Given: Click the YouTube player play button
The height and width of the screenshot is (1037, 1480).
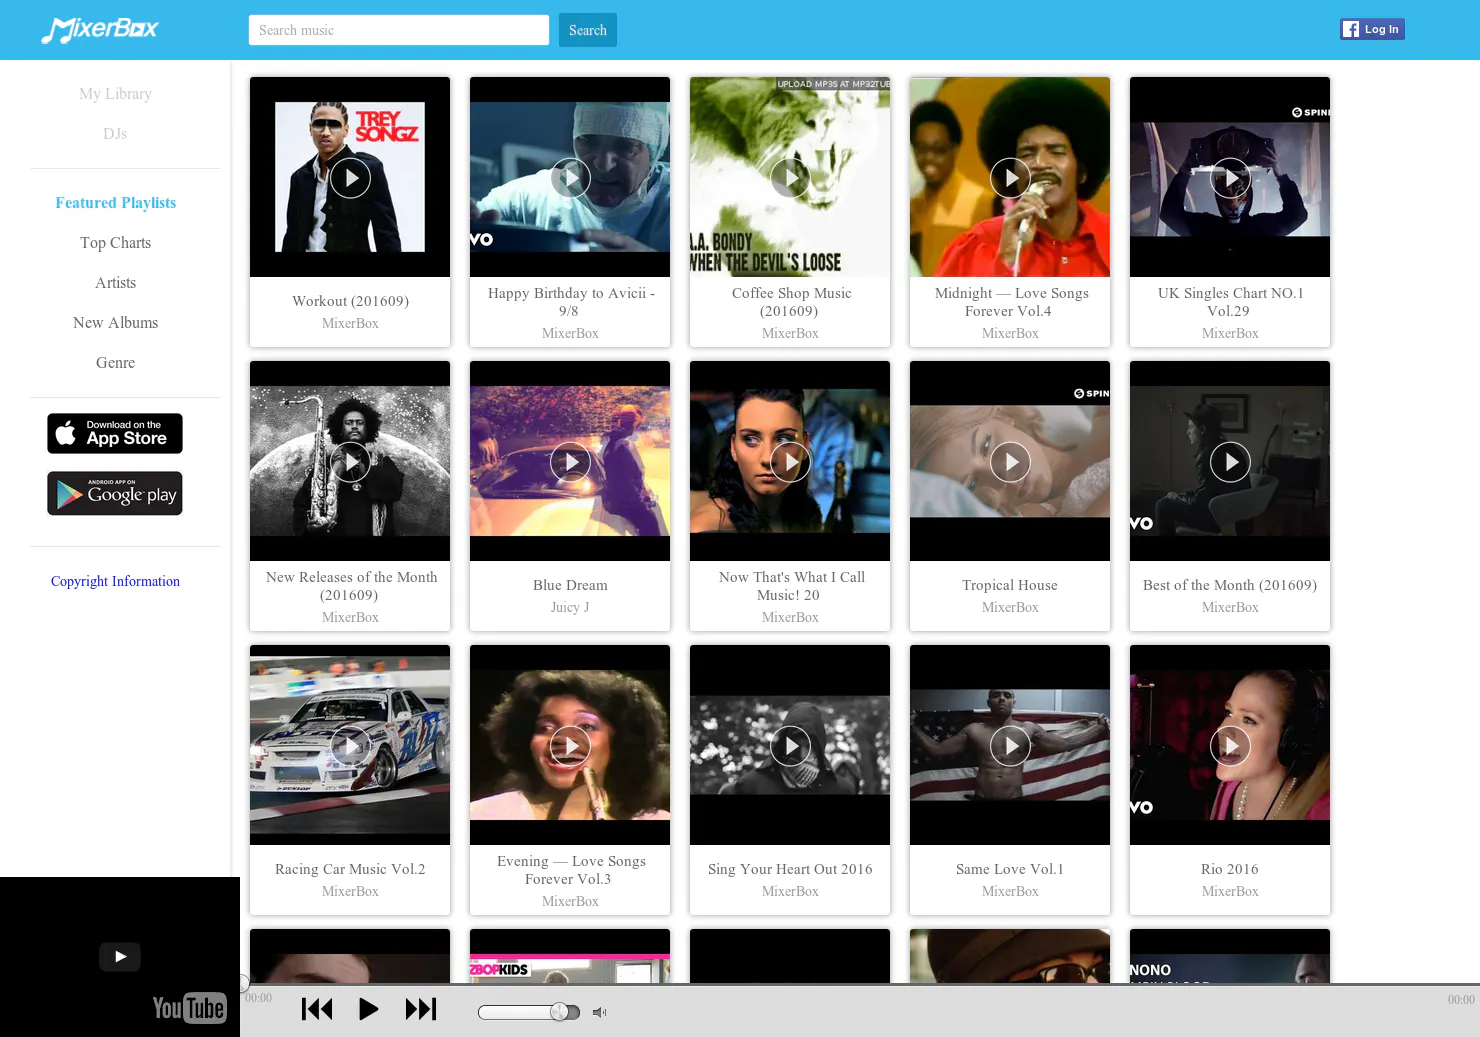Looking at the screenshot, I should pyautogui.click(x=120, y=956).
